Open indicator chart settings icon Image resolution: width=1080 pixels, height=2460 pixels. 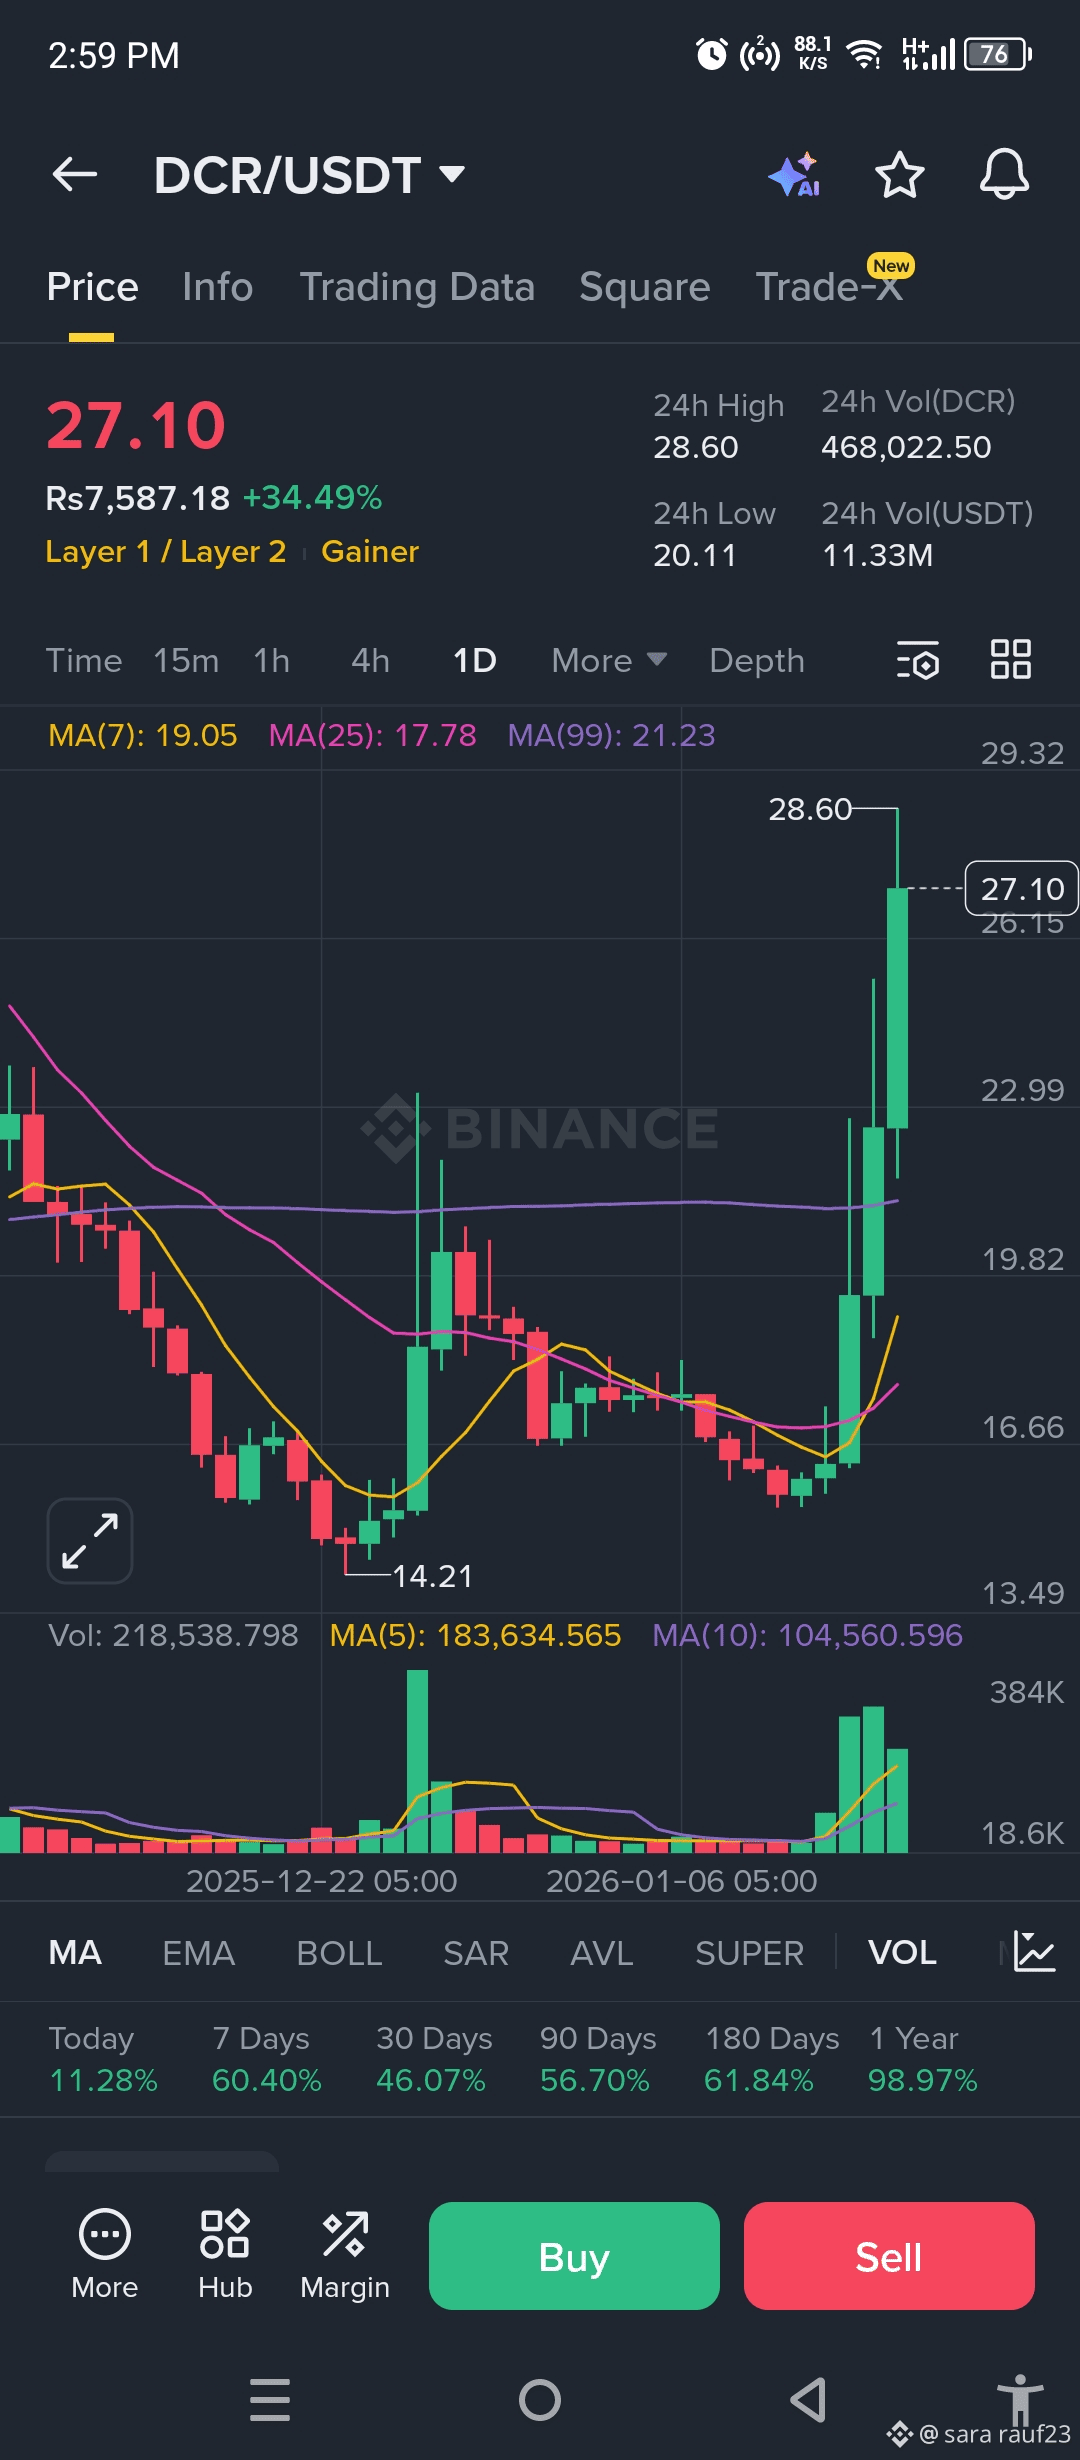coord(1034,1952)
